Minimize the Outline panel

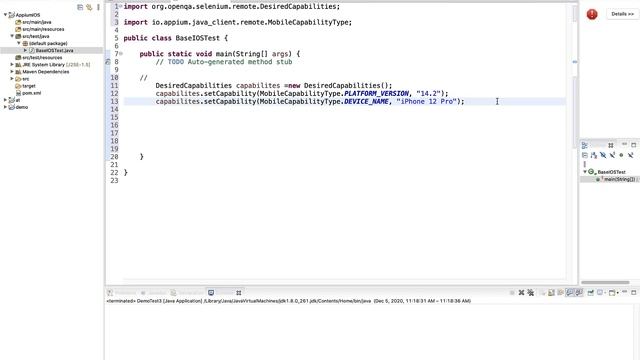pos(624,144)
